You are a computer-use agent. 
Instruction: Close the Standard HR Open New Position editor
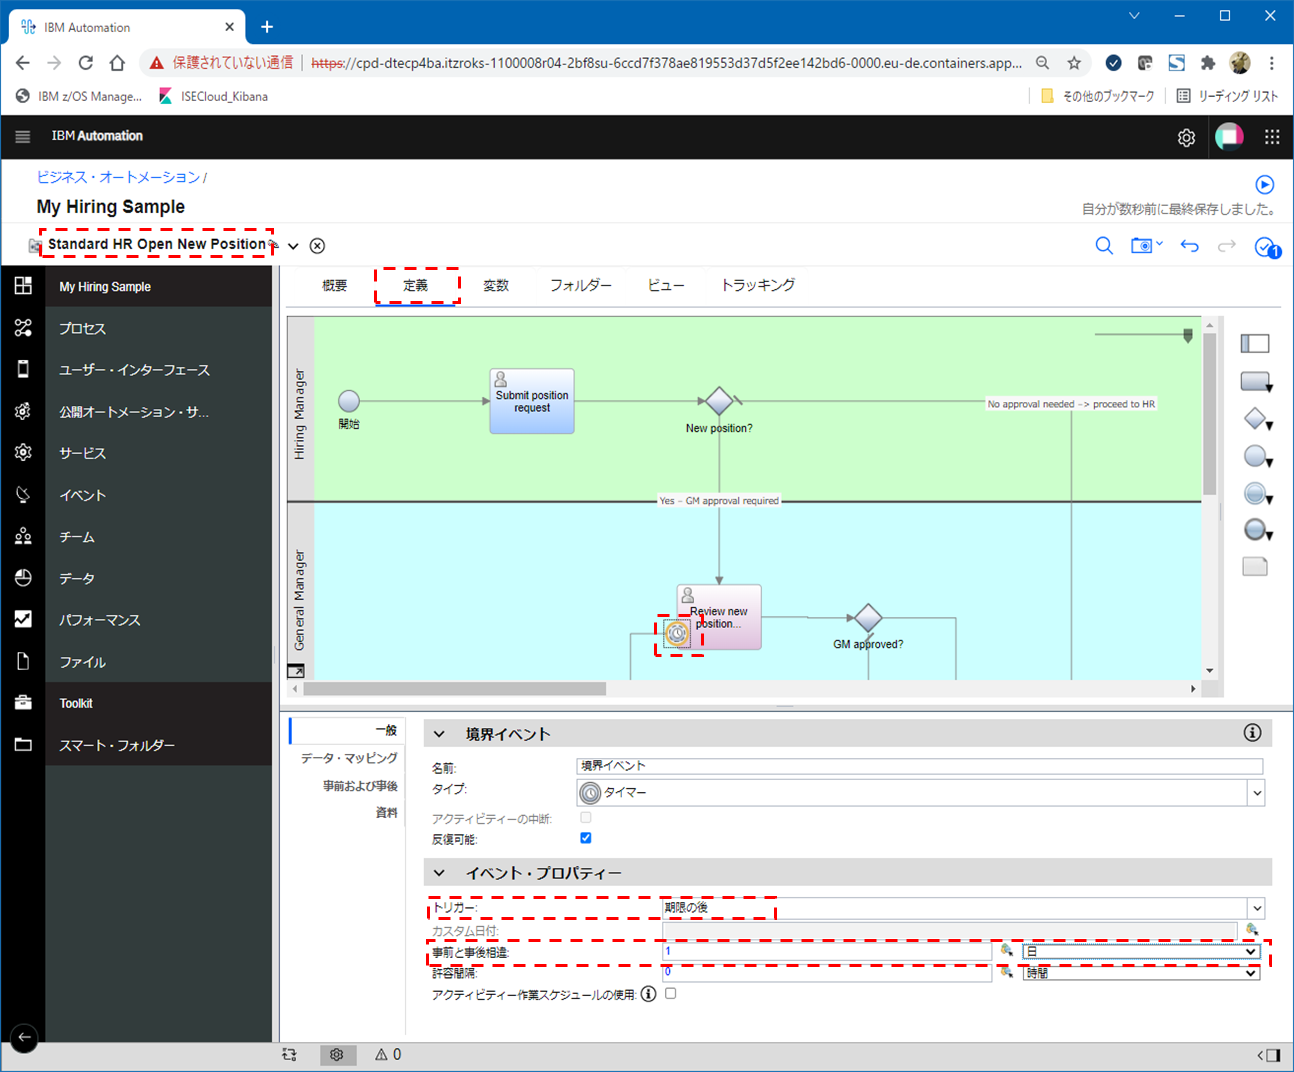[x=317, y=246]
